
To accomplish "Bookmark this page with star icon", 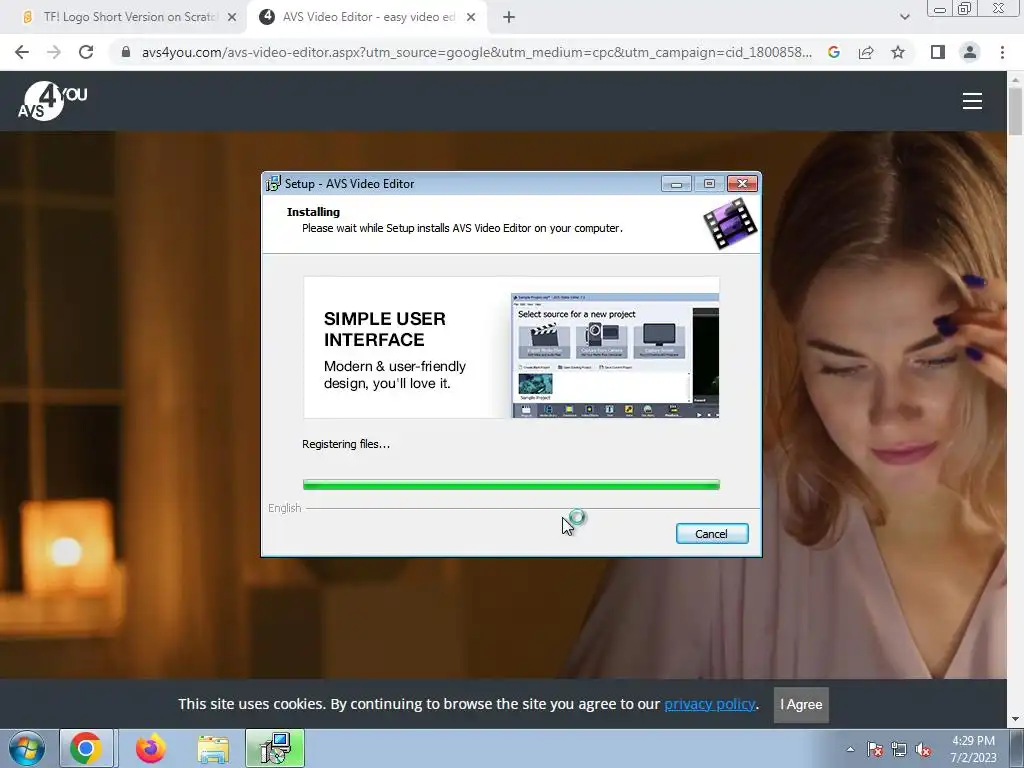I will [x=898, y=52].
